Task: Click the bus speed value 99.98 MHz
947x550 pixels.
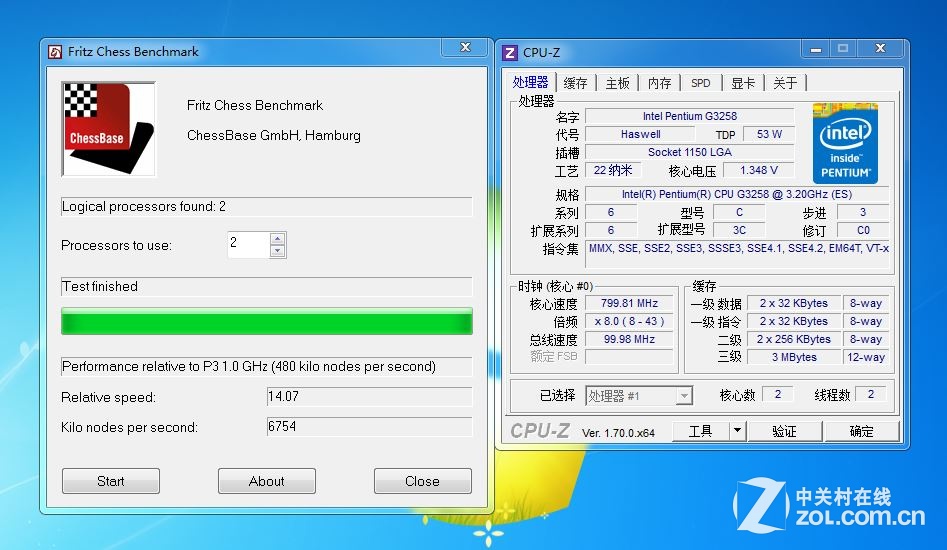Action: click(x=629, y=339)
